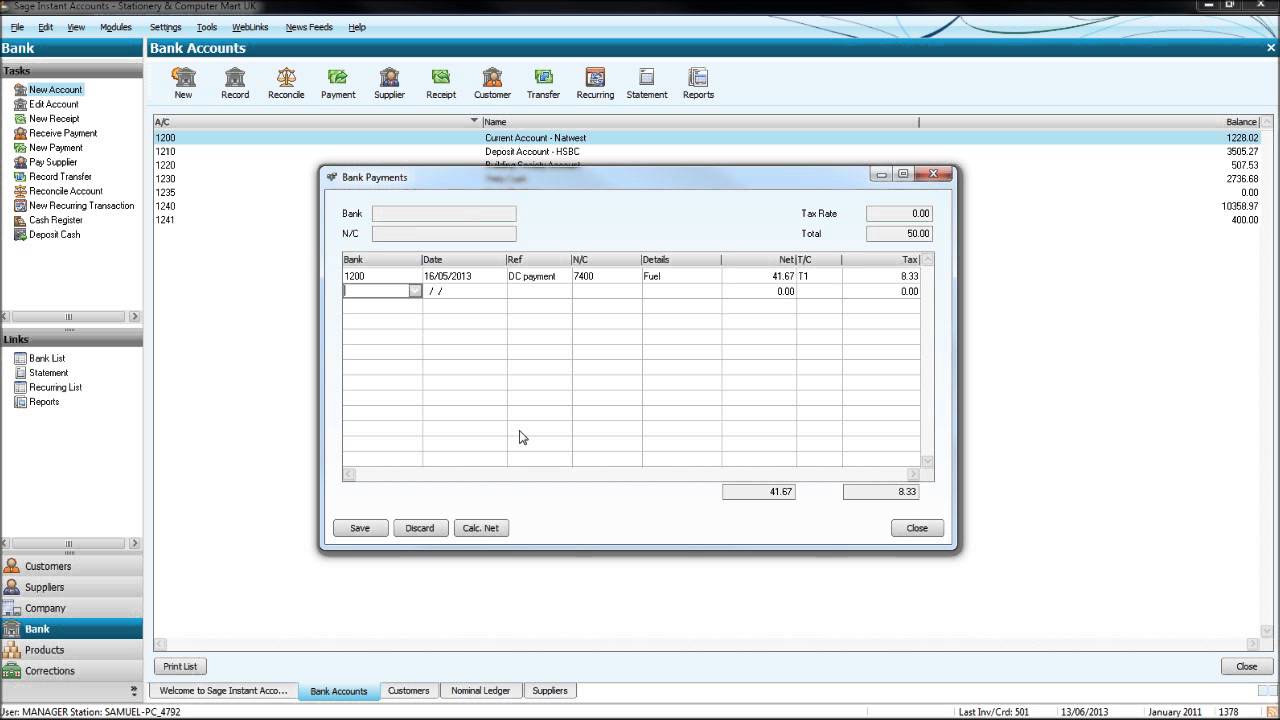Click the payments grid vertical scrollbar down arrow

pyautogui.click(x=927, y=461)
